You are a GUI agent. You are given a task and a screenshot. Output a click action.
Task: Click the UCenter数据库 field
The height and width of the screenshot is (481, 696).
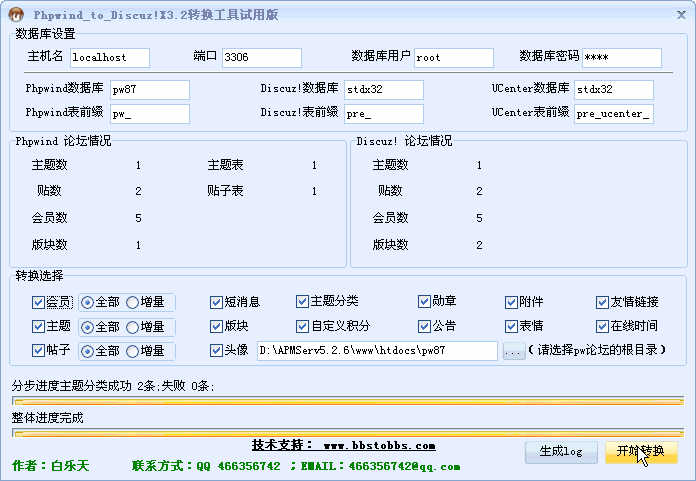(614, 90)
